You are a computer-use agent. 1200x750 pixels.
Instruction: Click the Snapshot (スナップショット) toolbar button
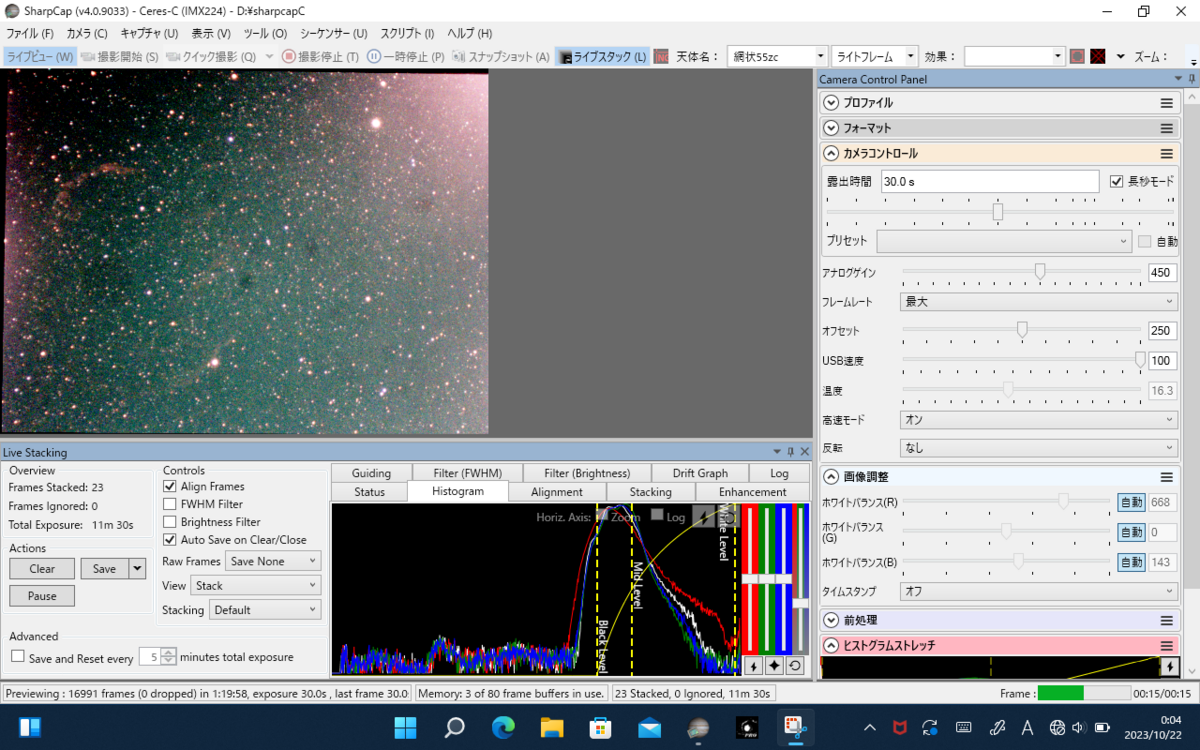502,57
